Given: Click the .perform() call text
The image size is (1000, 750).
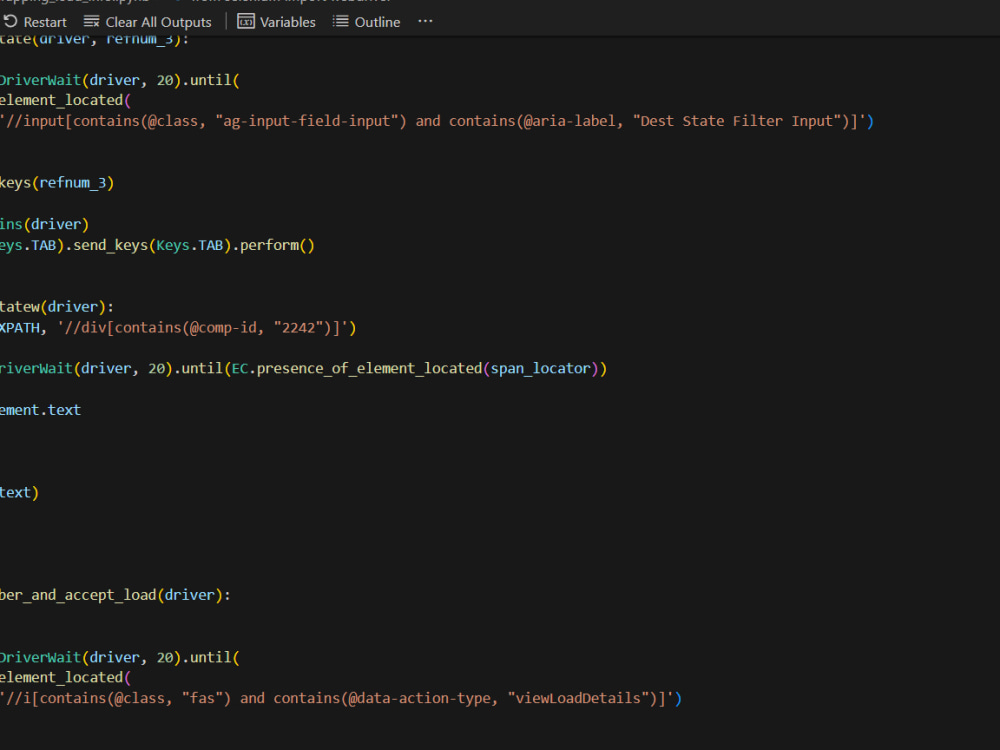Looking at the screenshot, I should [273, 245].
